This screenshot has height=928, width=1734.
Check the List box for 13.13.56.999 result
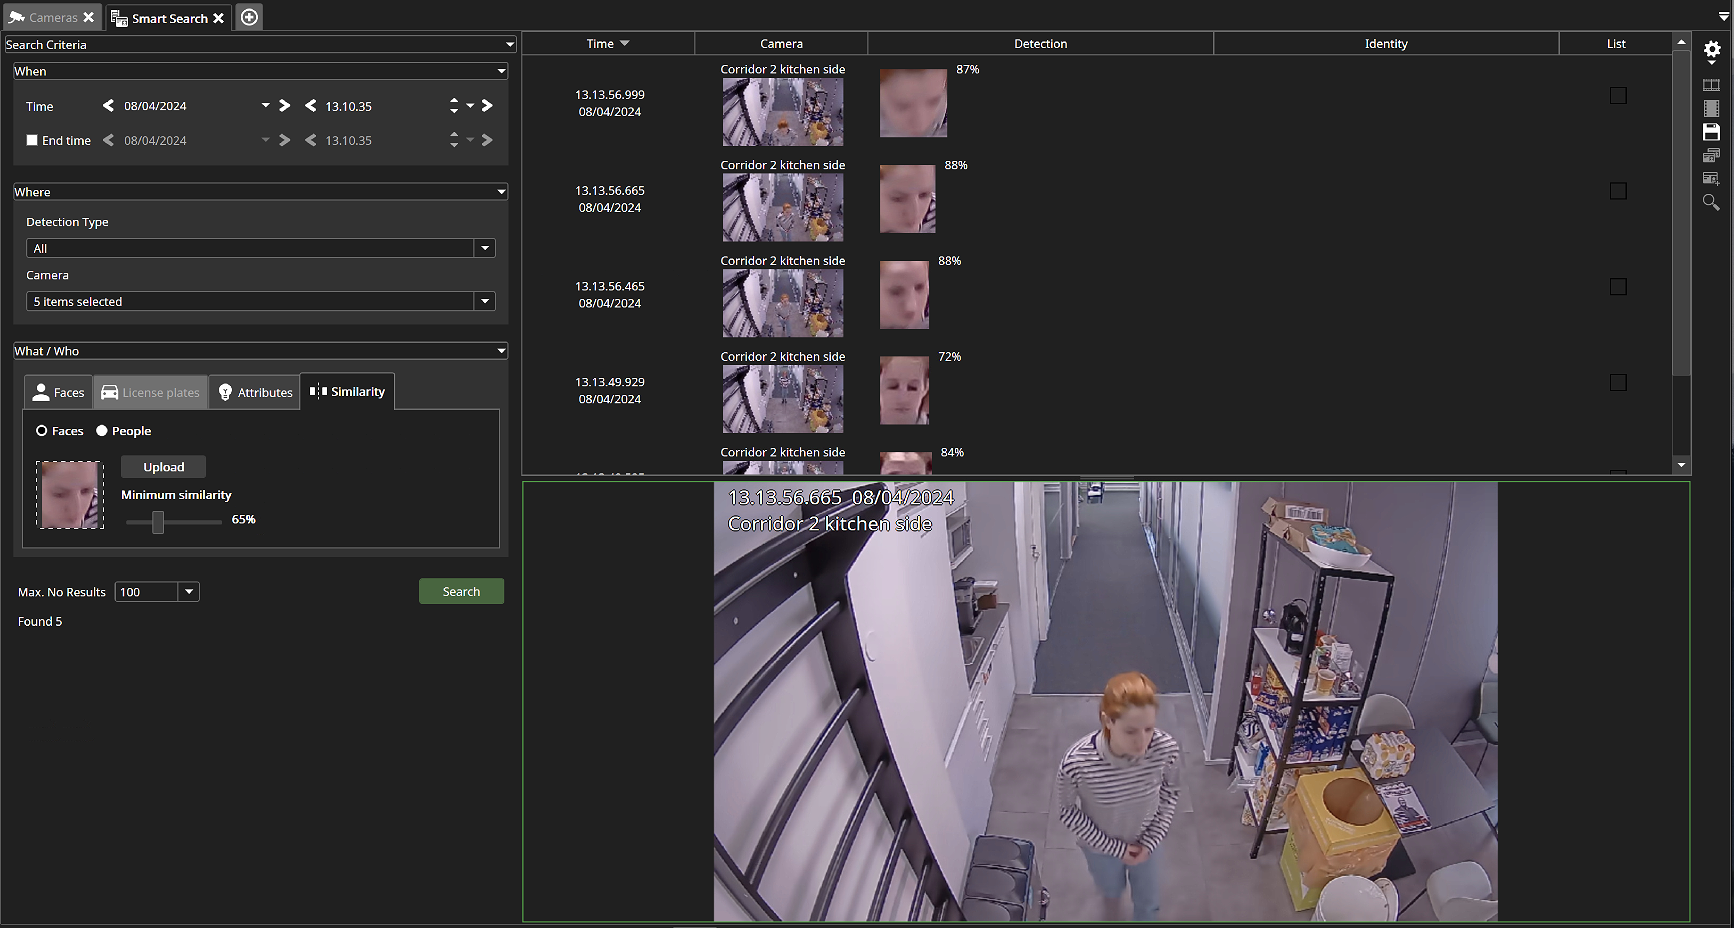(x=1617, y=96)
